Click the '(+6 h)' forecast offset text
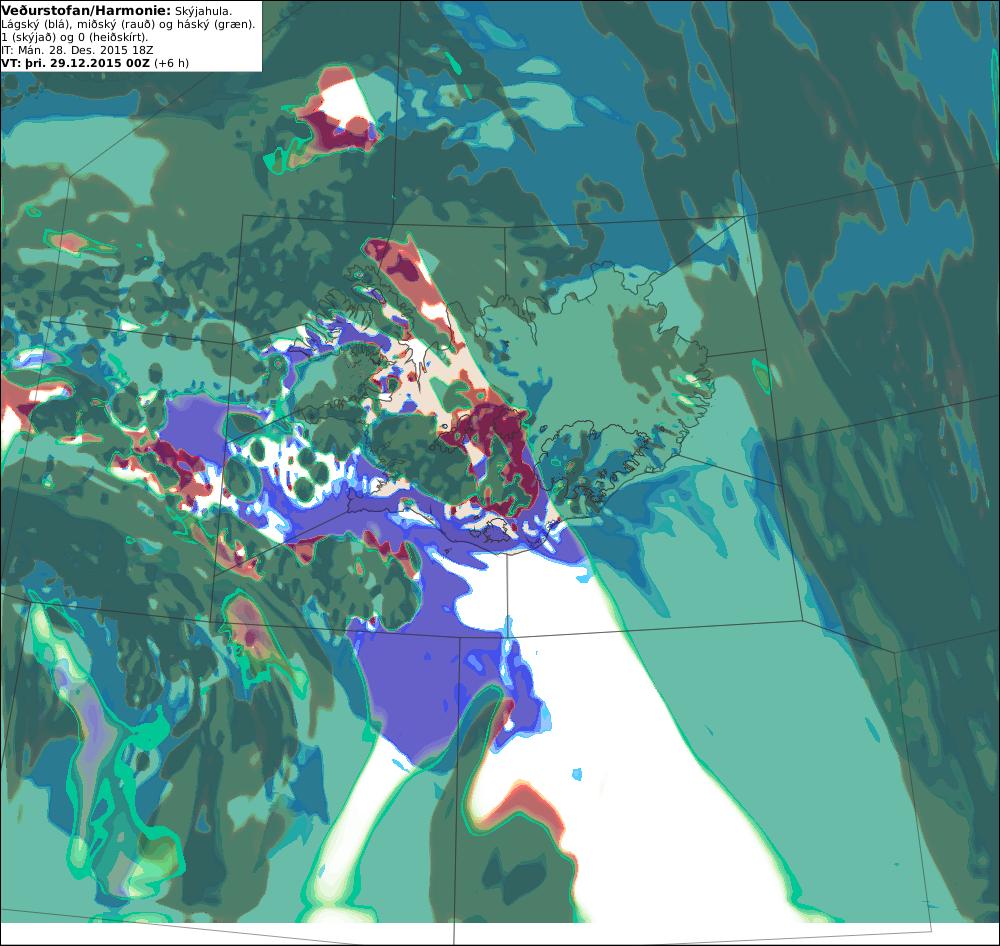1000x946 pixels. (172, 63)
